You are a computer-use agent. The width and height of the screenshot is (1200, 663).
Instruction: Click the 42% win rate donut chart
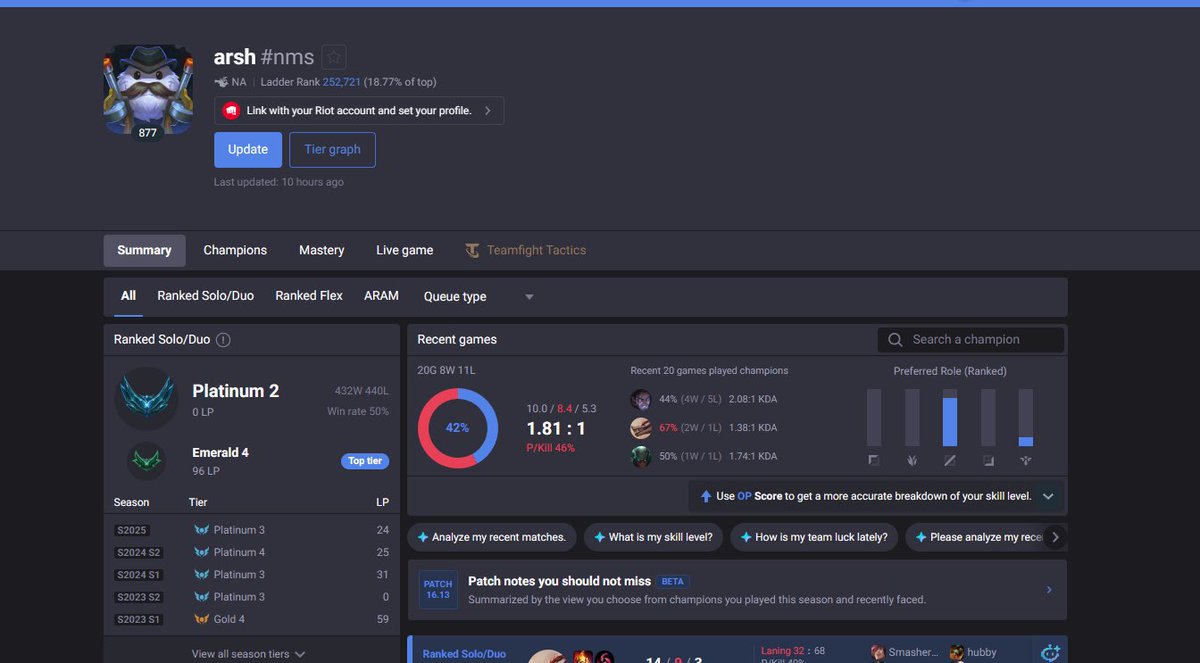click(x=457, y=428)
